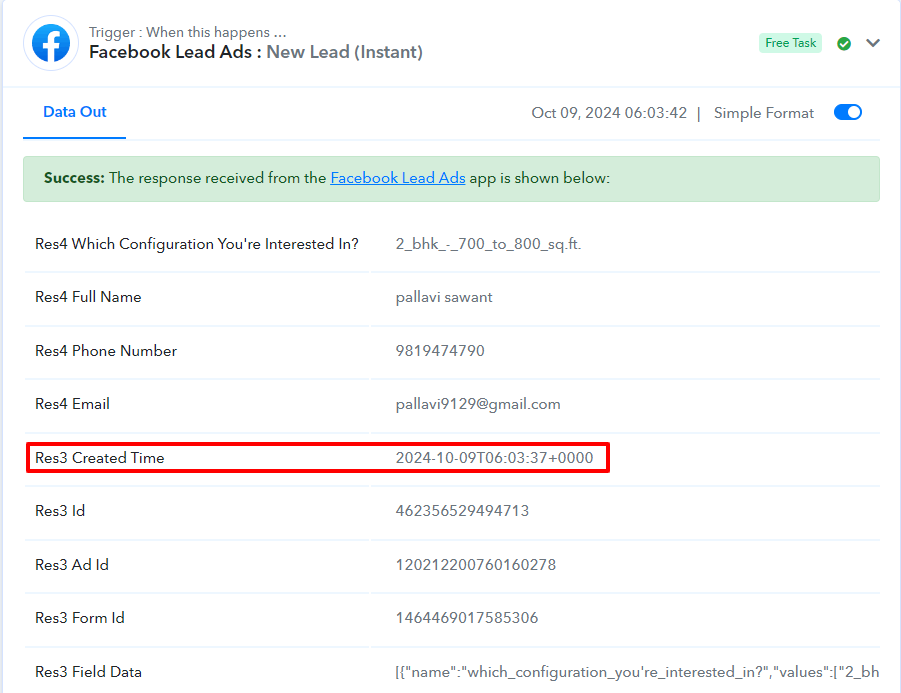This screenshot has height=693, width=901.
Task: Click the Res4 Full Name label
Action: tap(88, 297)
